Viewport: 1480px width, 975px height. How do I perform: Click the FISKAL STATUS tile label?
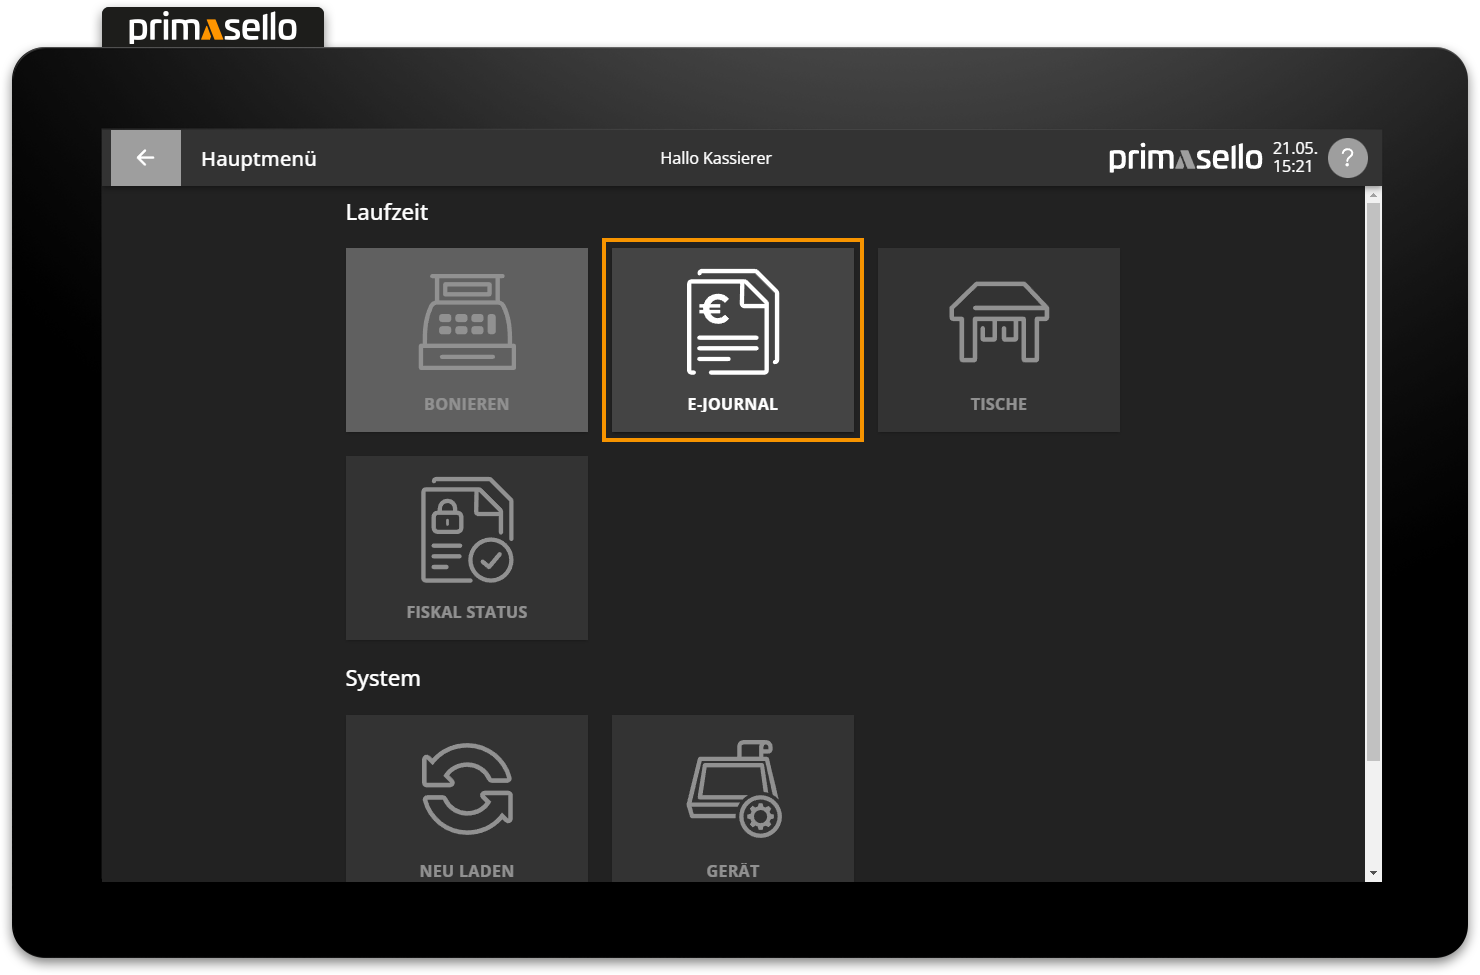point(467,612)
